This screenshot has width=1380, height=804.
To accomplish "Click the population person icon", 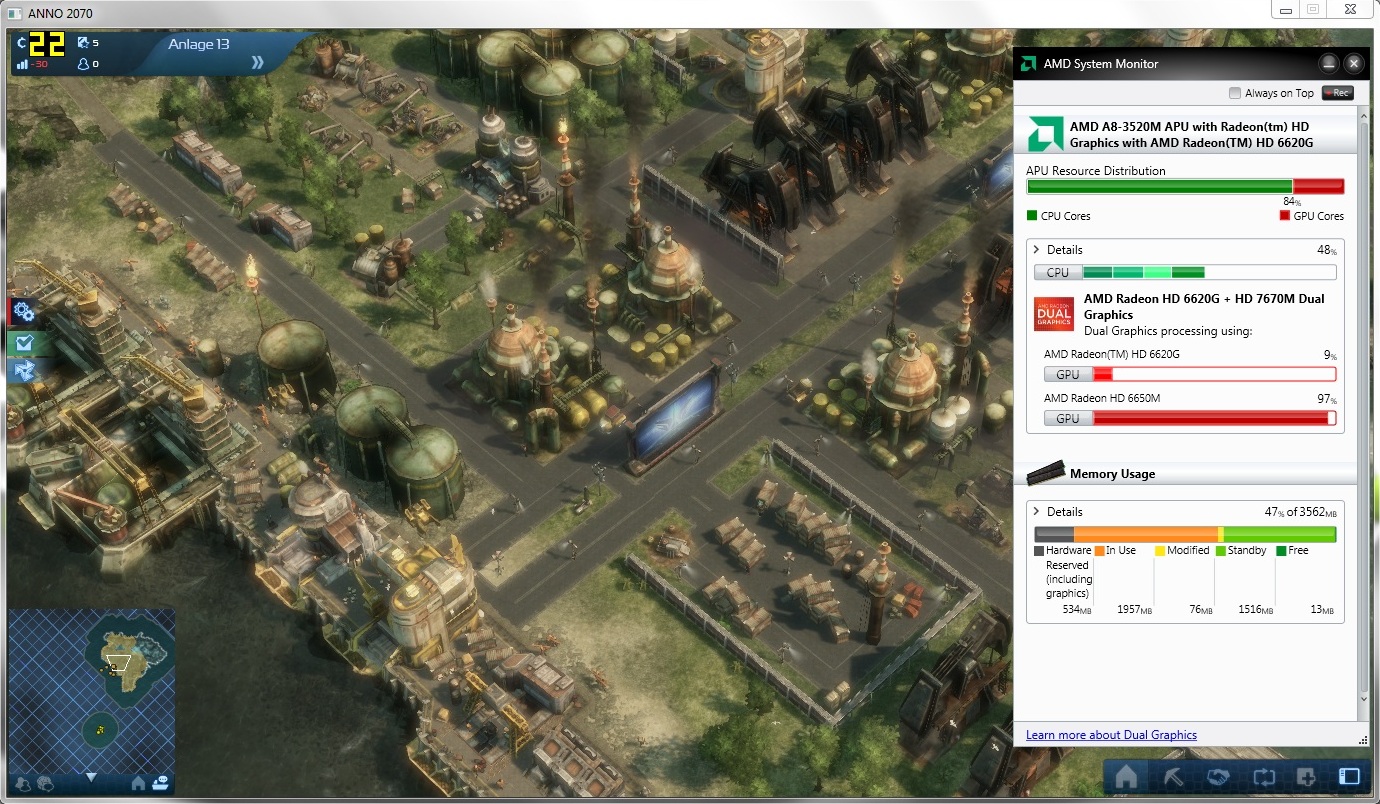I will (82, 64).
